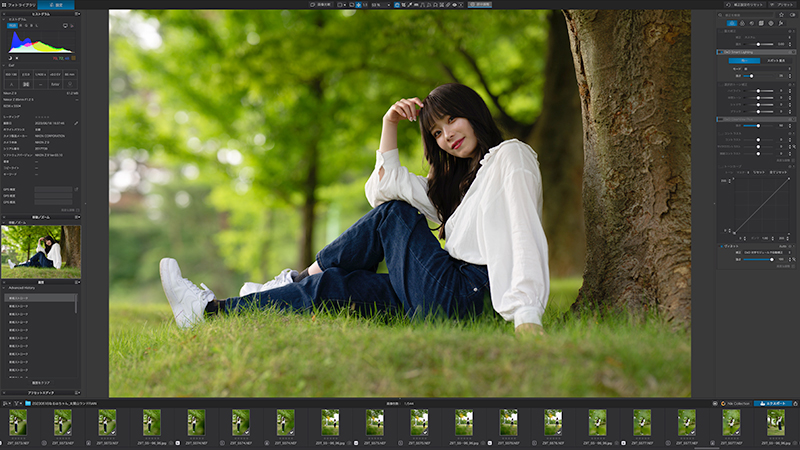The image size is (800, 450).
Task: Switch to the PhotoLibrary tab
Action: pyautogui.click(x=18, y=5)
